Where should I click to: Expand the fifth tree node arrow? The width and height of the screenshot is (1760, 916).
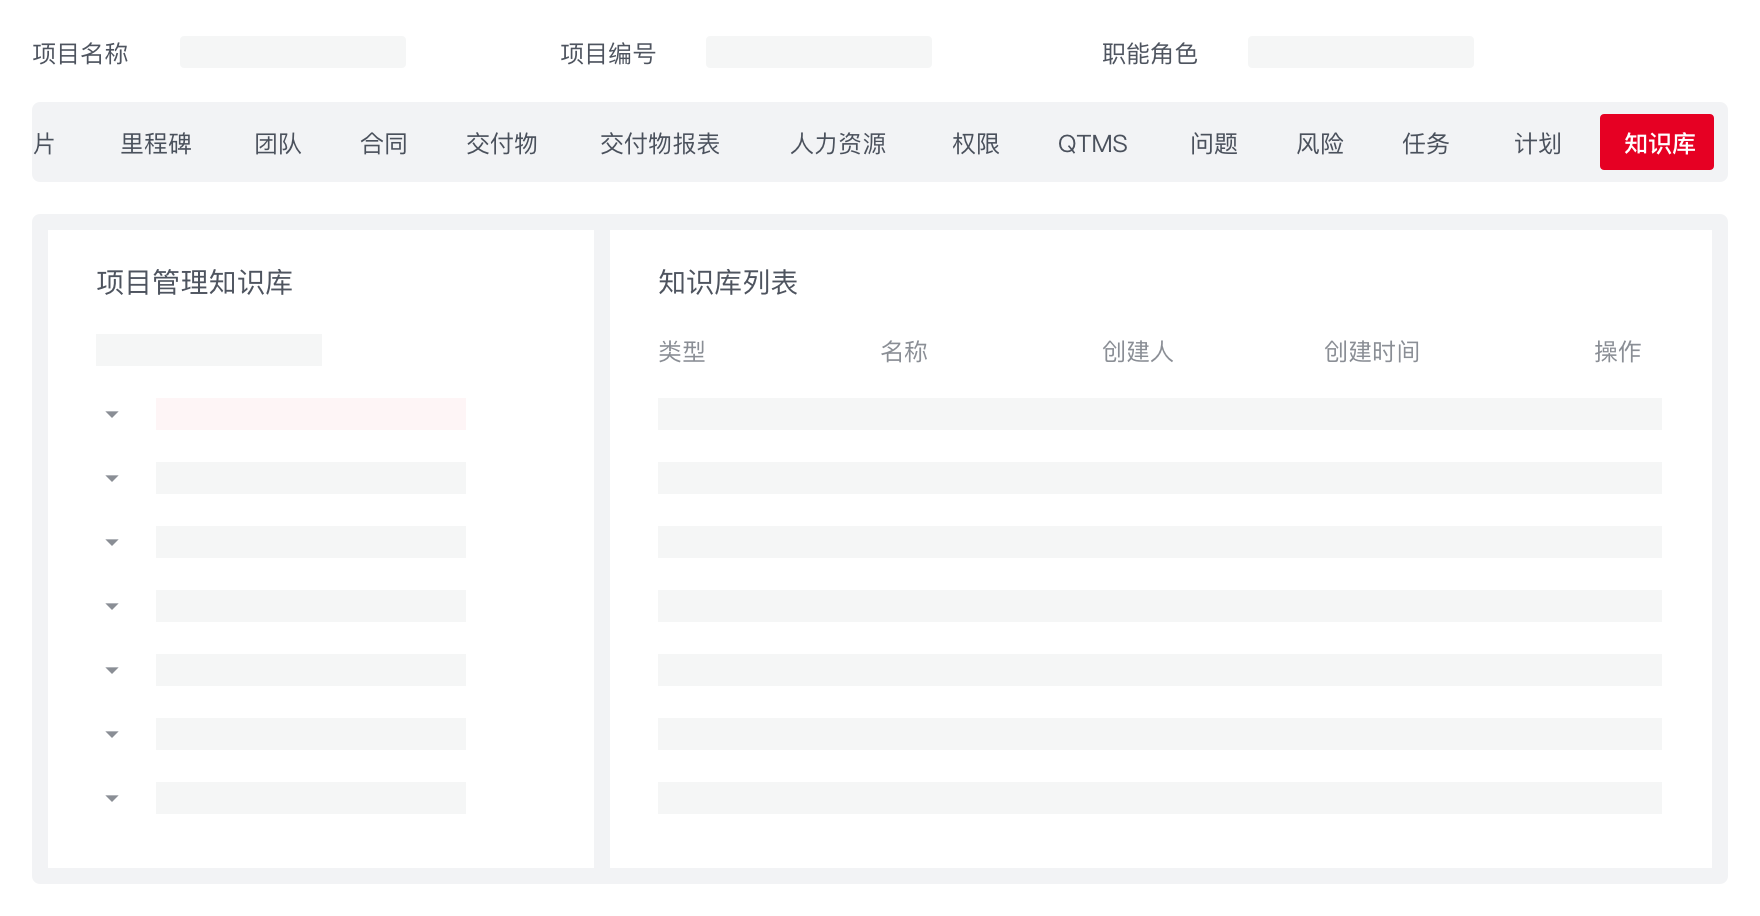pyautogui.click(x=112, y=670)
